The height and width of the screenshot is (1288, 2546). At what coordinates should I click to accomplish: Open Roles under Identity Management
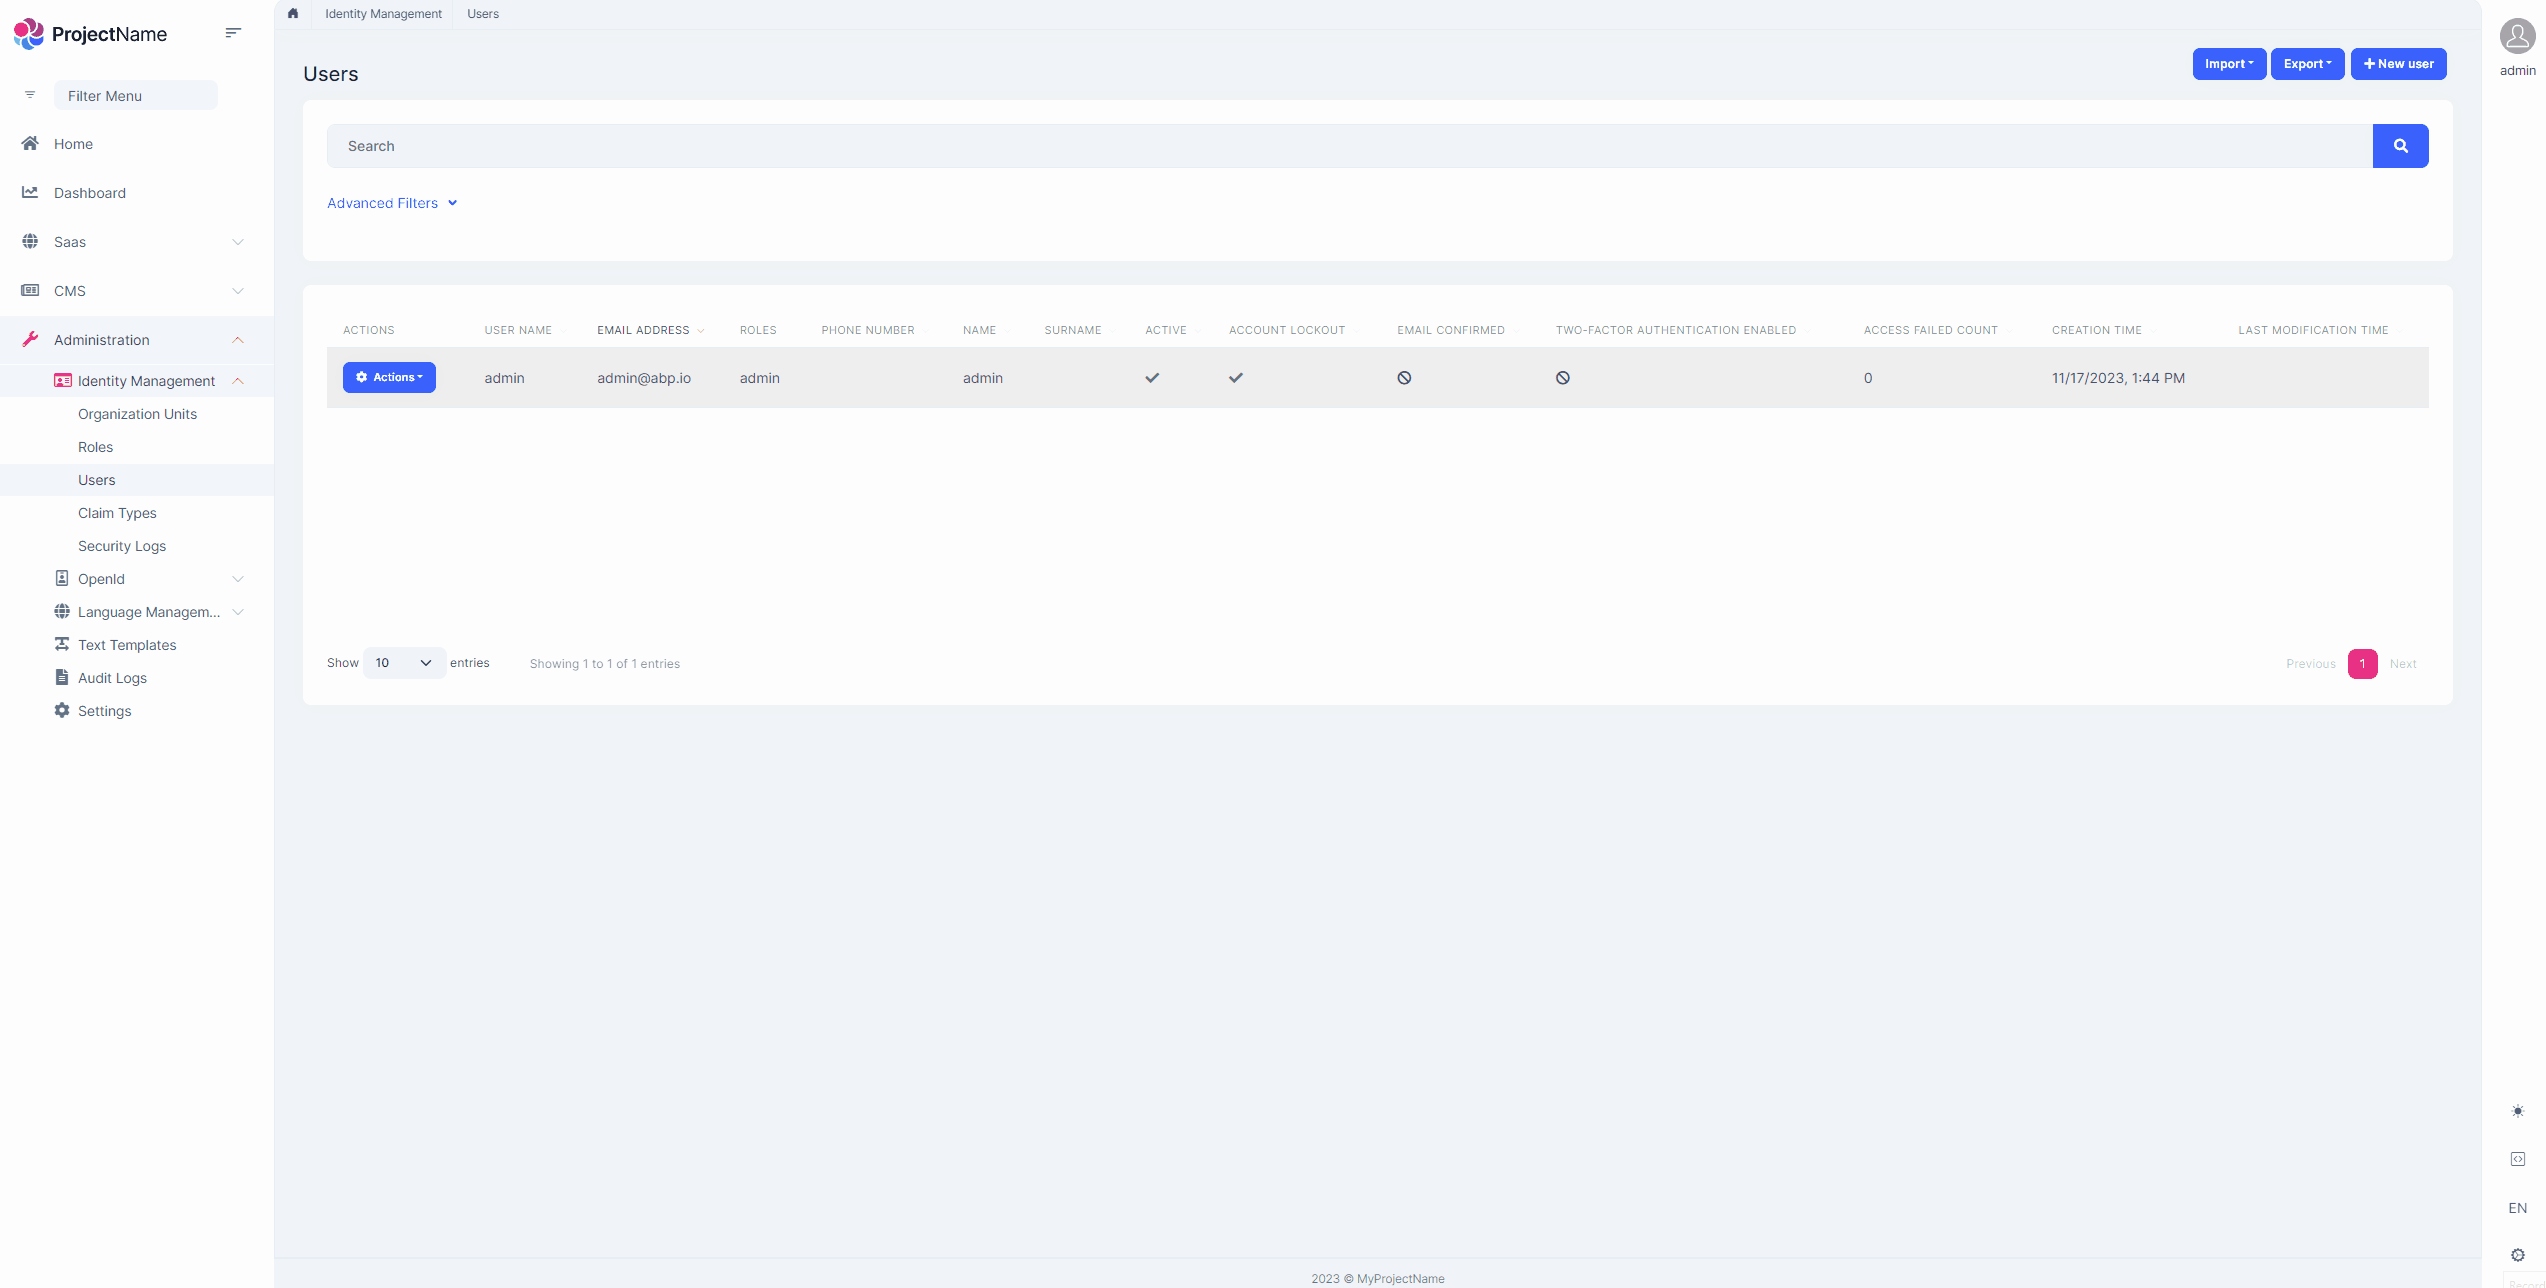tap(95, 447)
